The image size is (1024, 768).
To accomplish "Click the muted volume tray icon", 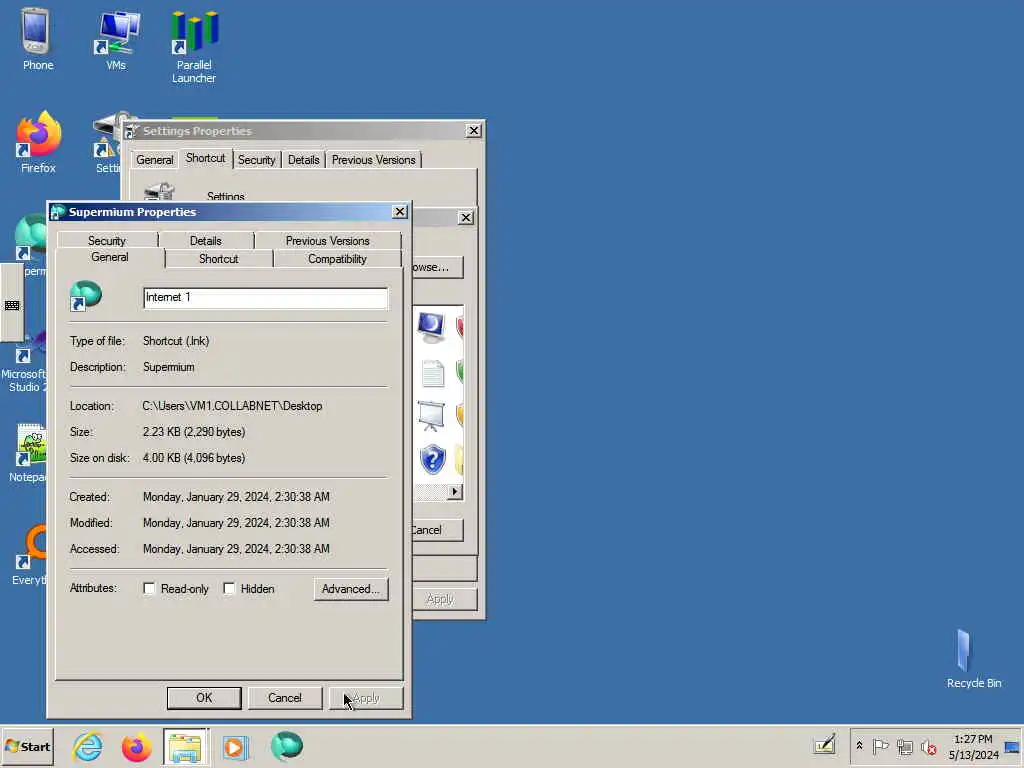I will coord(928,746).
